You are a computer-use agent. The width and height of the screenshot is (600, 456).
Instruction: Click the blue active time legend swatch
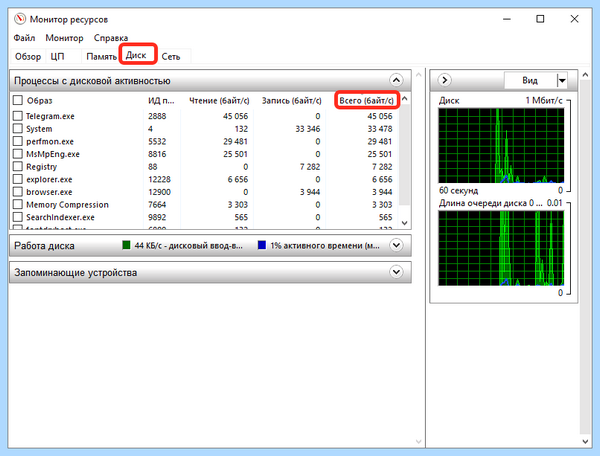[x=262, y=245]
